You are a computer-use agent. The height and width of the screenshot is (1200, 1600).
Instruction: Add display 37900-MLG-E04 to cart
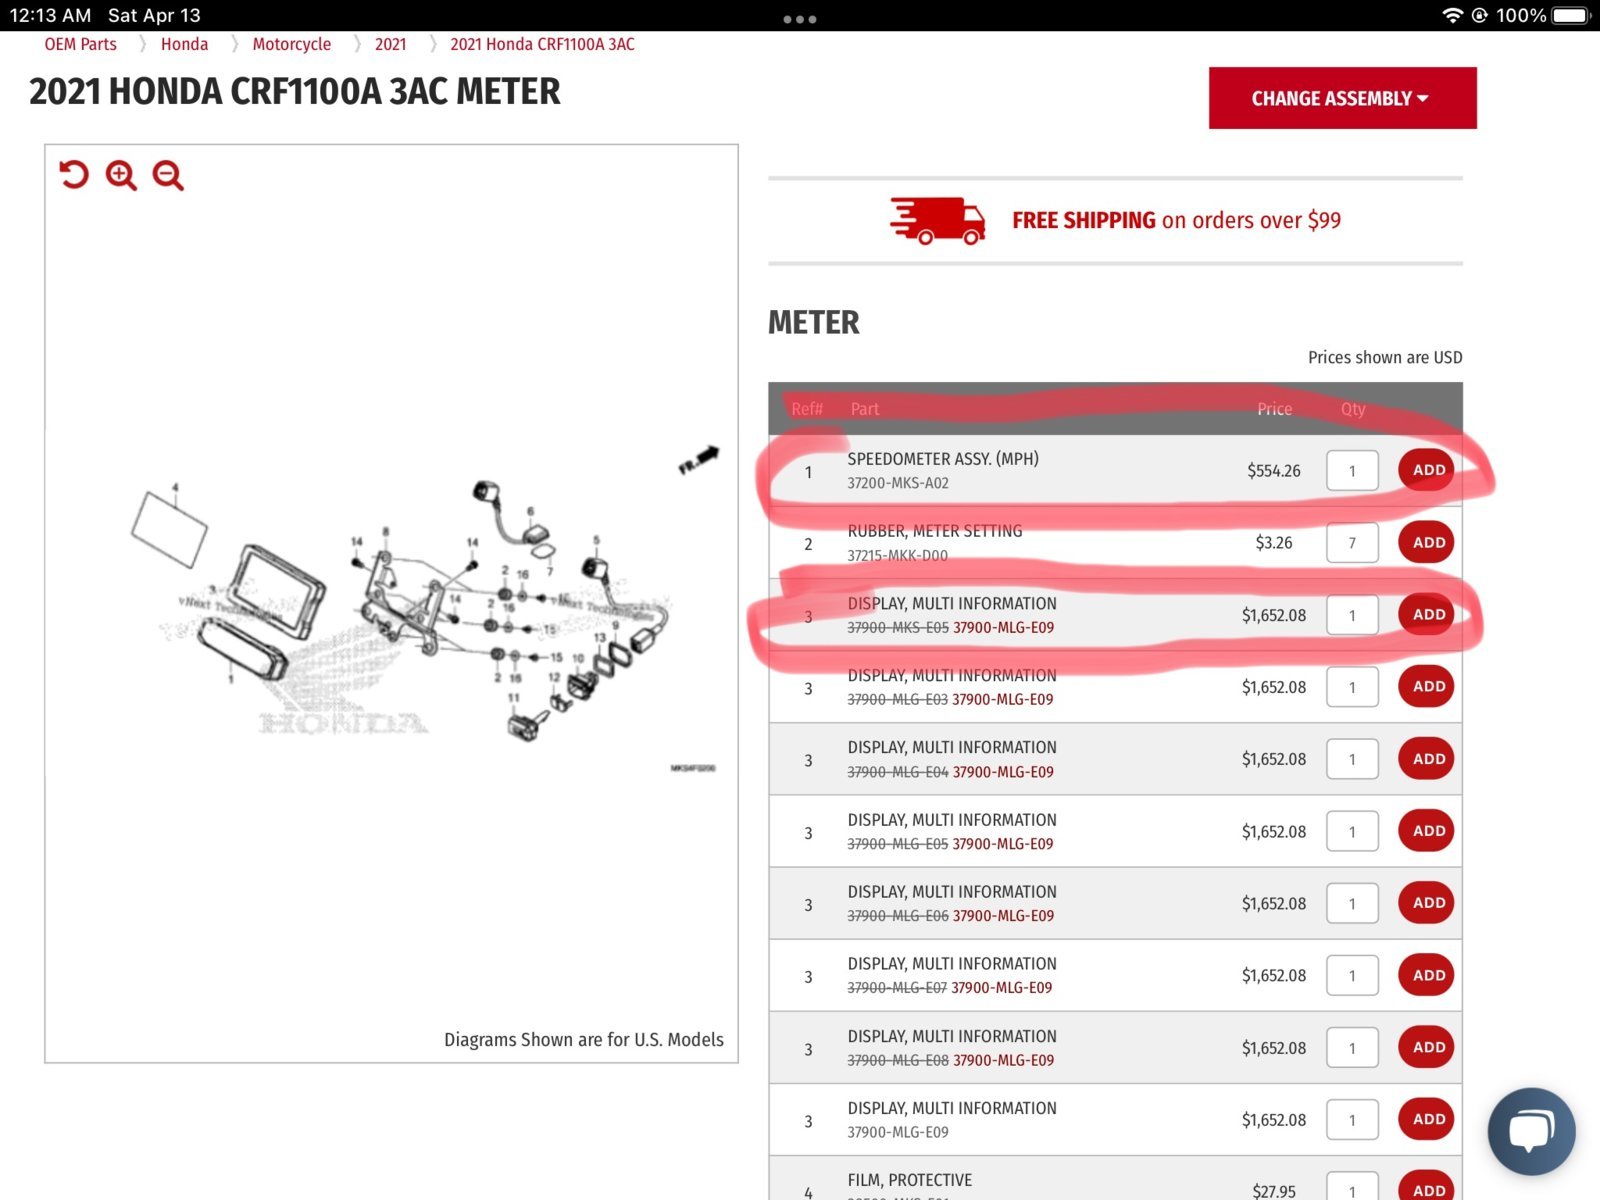[x=1427, y=758]
